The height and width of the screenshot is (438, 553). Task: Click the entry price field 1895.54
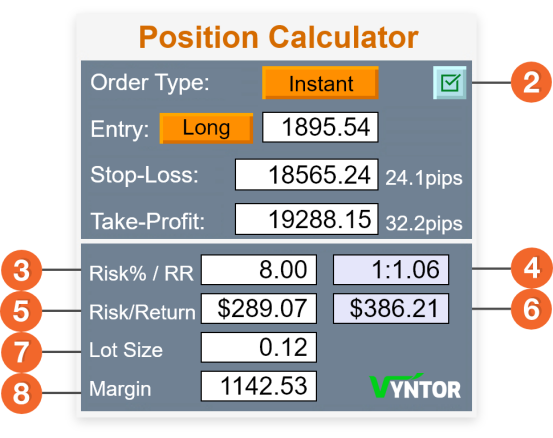(x=320, y=127)
